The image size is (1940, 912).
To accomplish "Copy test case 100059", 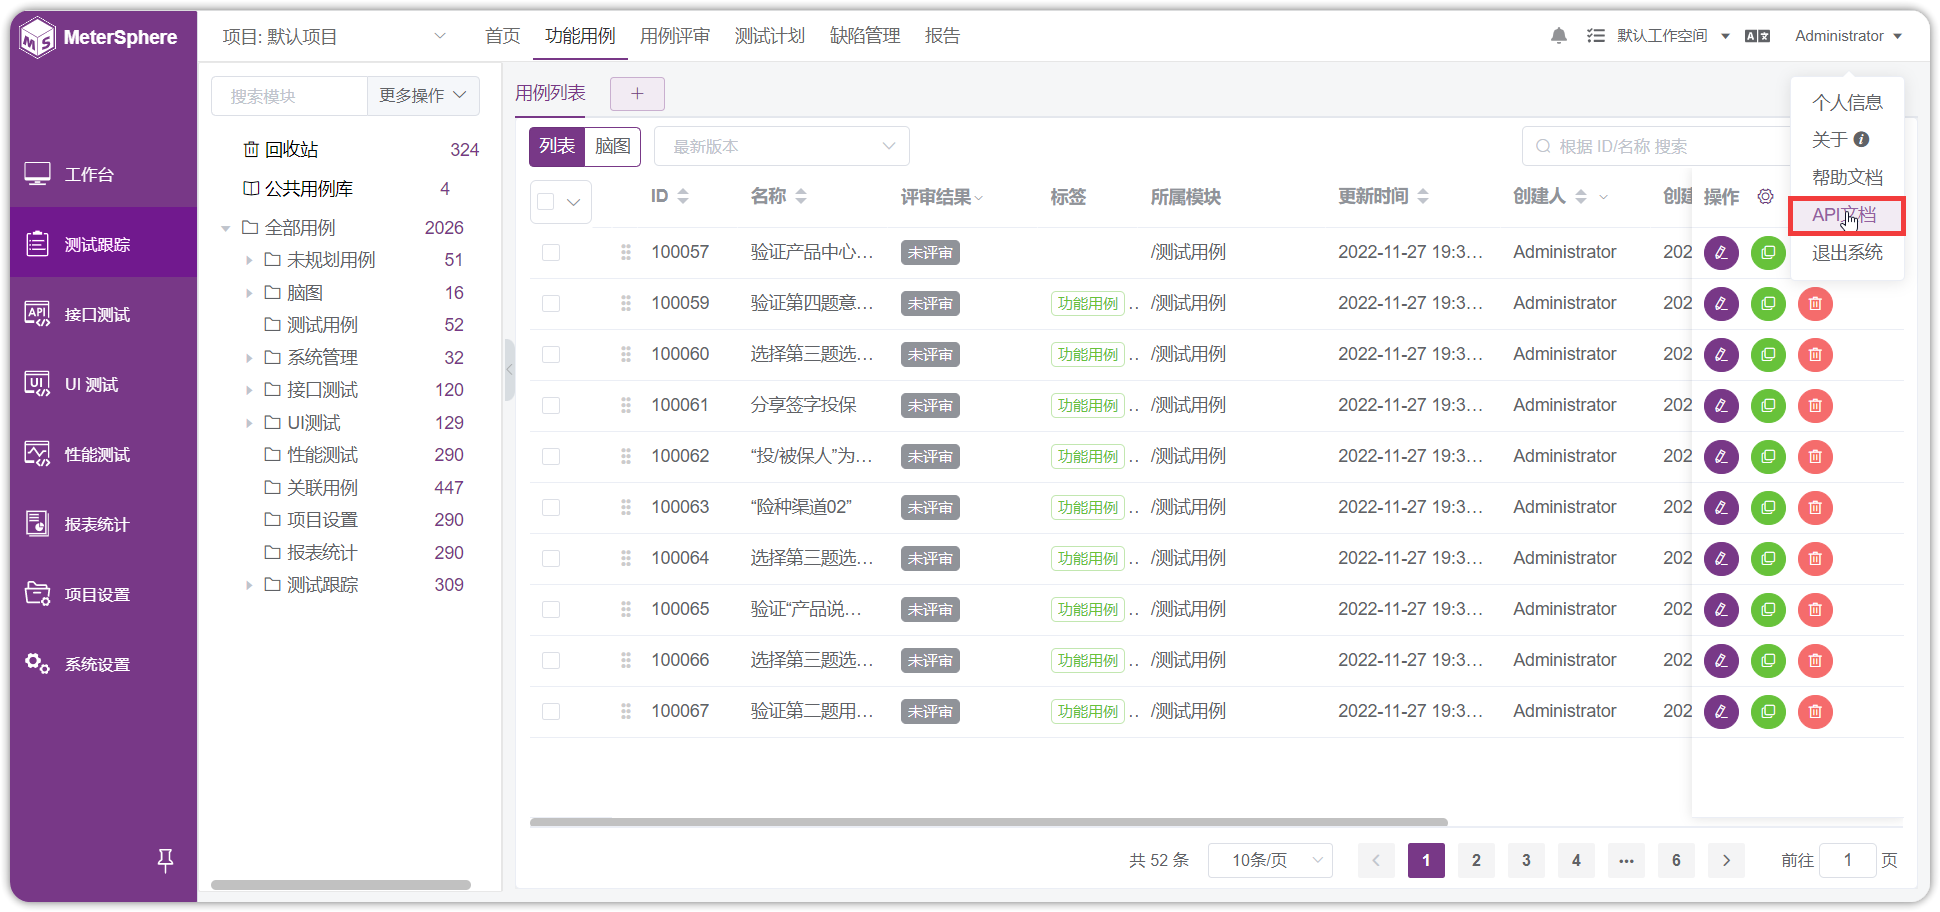I will click(1768, 304).
